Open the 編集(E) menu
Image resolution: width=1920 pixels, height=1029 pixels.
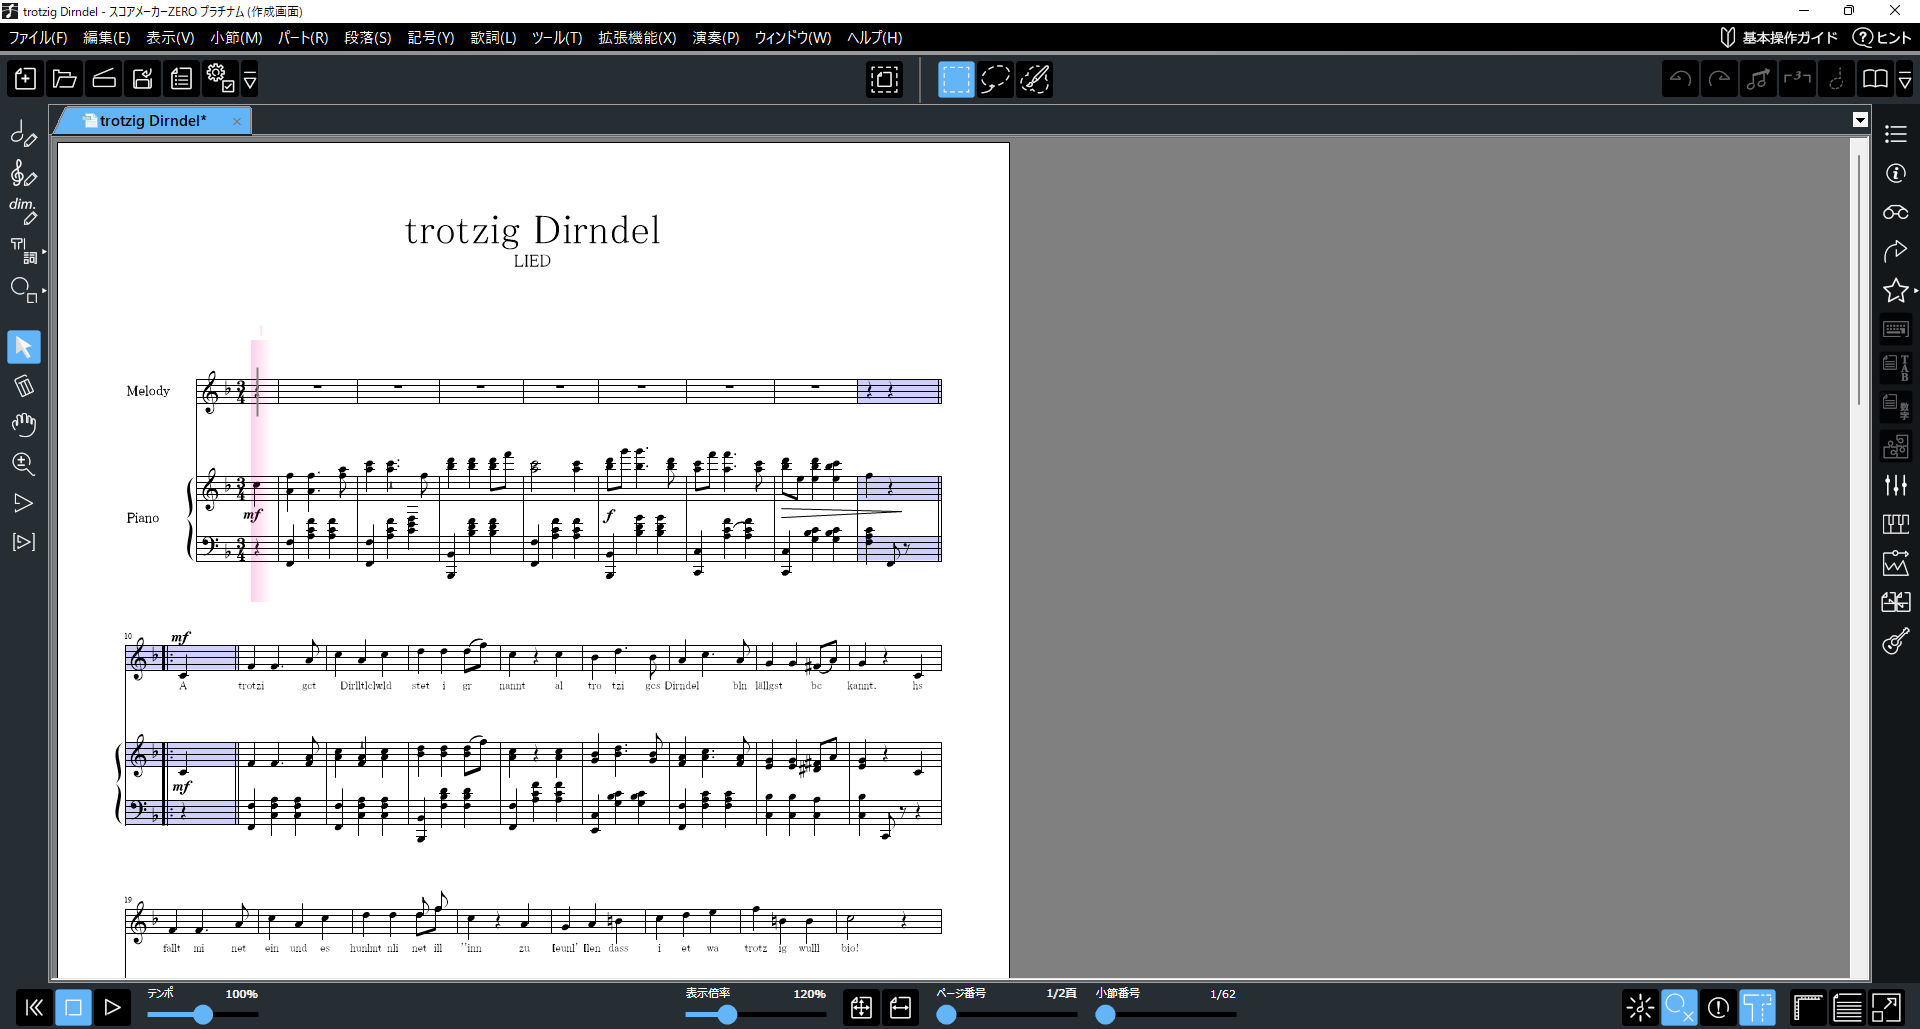pyautogui.click(x=106, y=37)
